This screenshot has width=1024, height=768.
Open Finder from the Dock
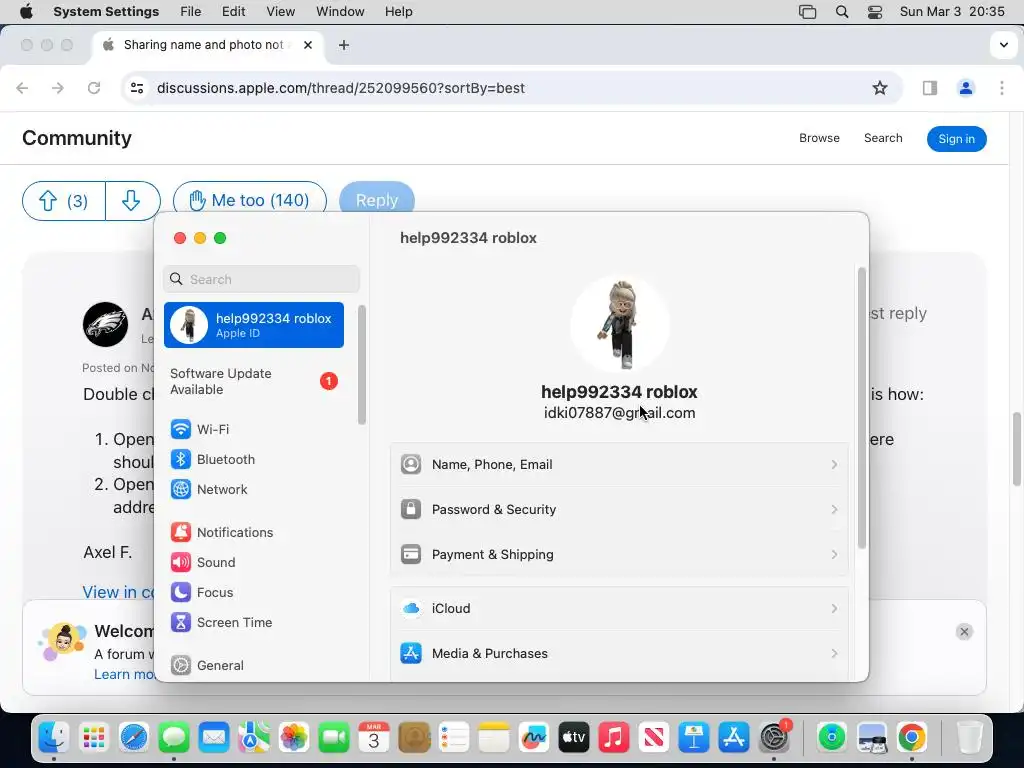54,738
